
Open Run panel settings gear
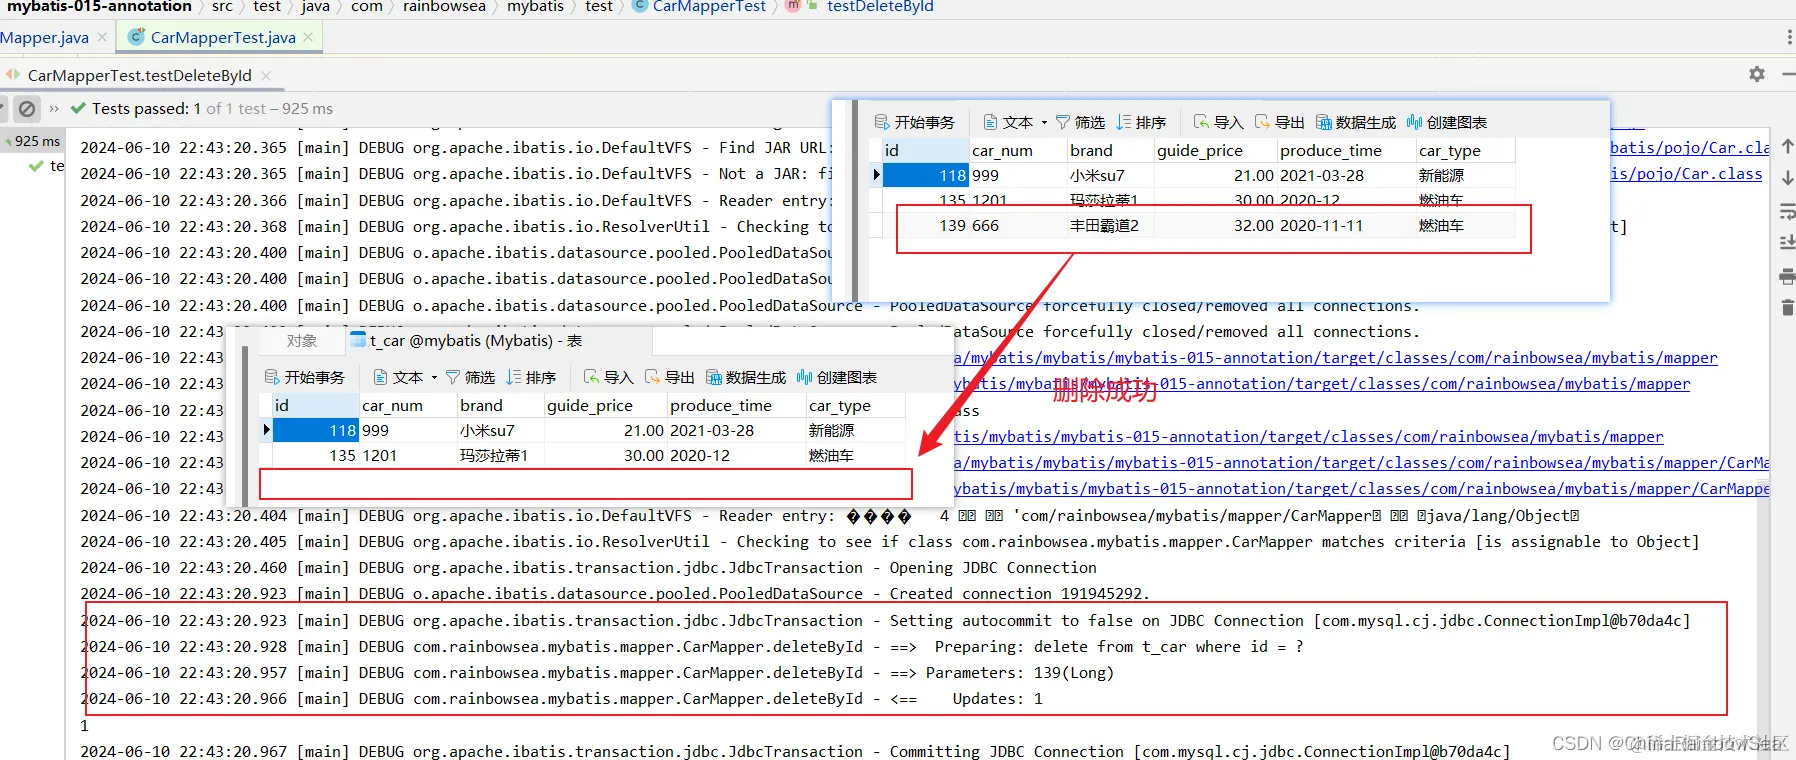point(1757,74)
